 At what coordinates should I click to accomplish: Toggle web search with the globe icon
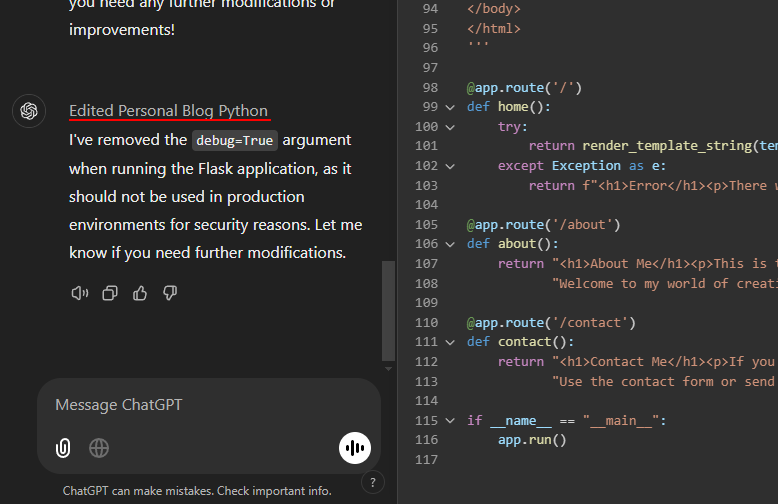(99, 447)
